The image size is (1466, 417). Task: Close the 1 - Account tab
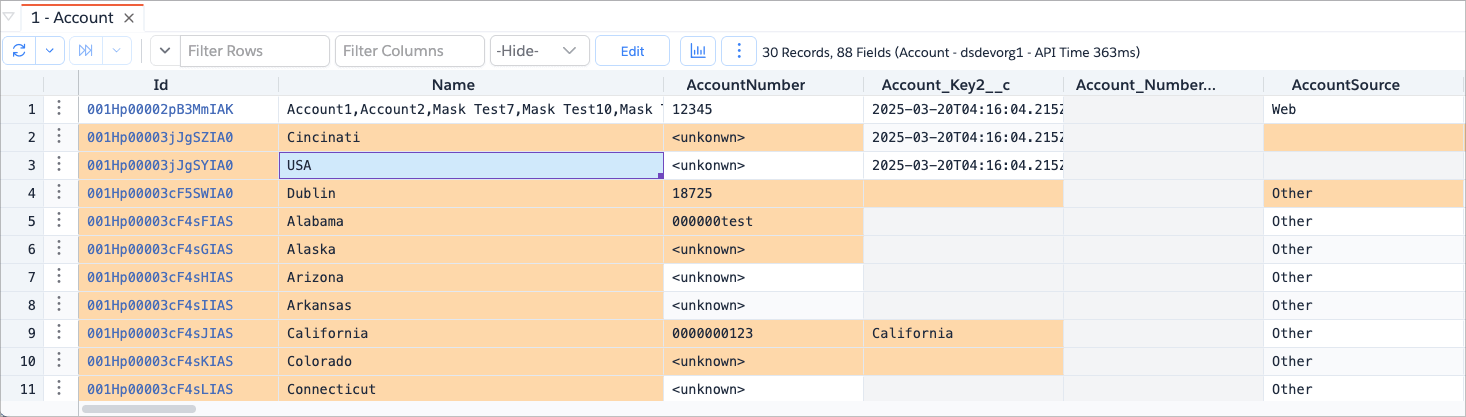[129, 18]
